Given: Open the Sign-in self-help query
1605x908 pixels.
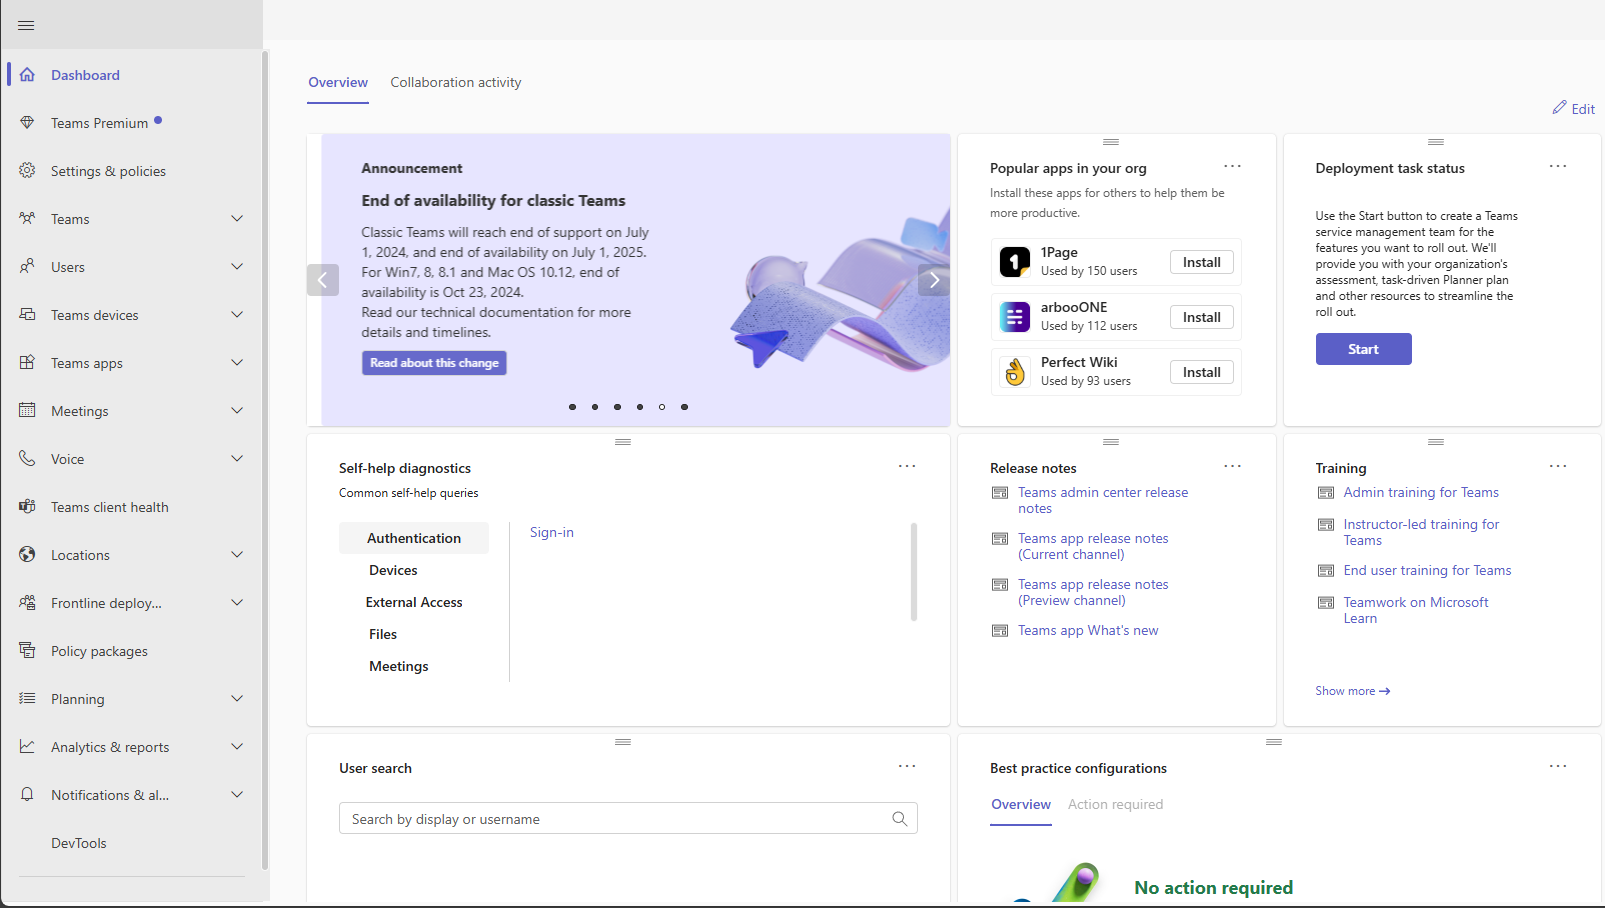Looking at the screenshot, I should 552,533.
